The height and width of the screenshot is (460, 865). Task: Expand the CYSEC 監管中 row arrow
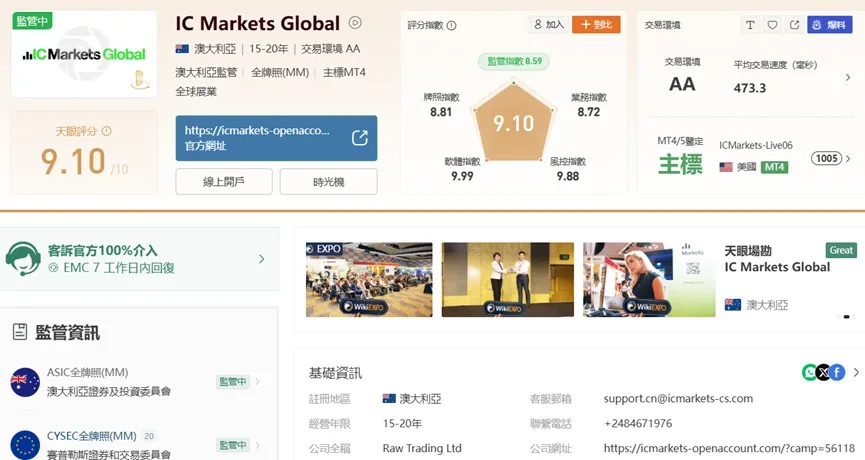(258, 445)
